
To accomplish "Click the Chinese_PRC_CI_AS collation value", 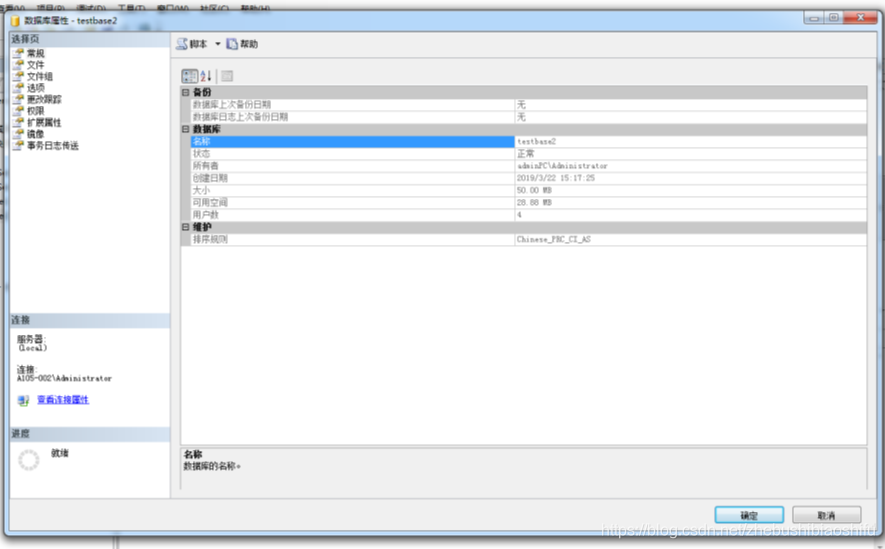I will [554, 239].
